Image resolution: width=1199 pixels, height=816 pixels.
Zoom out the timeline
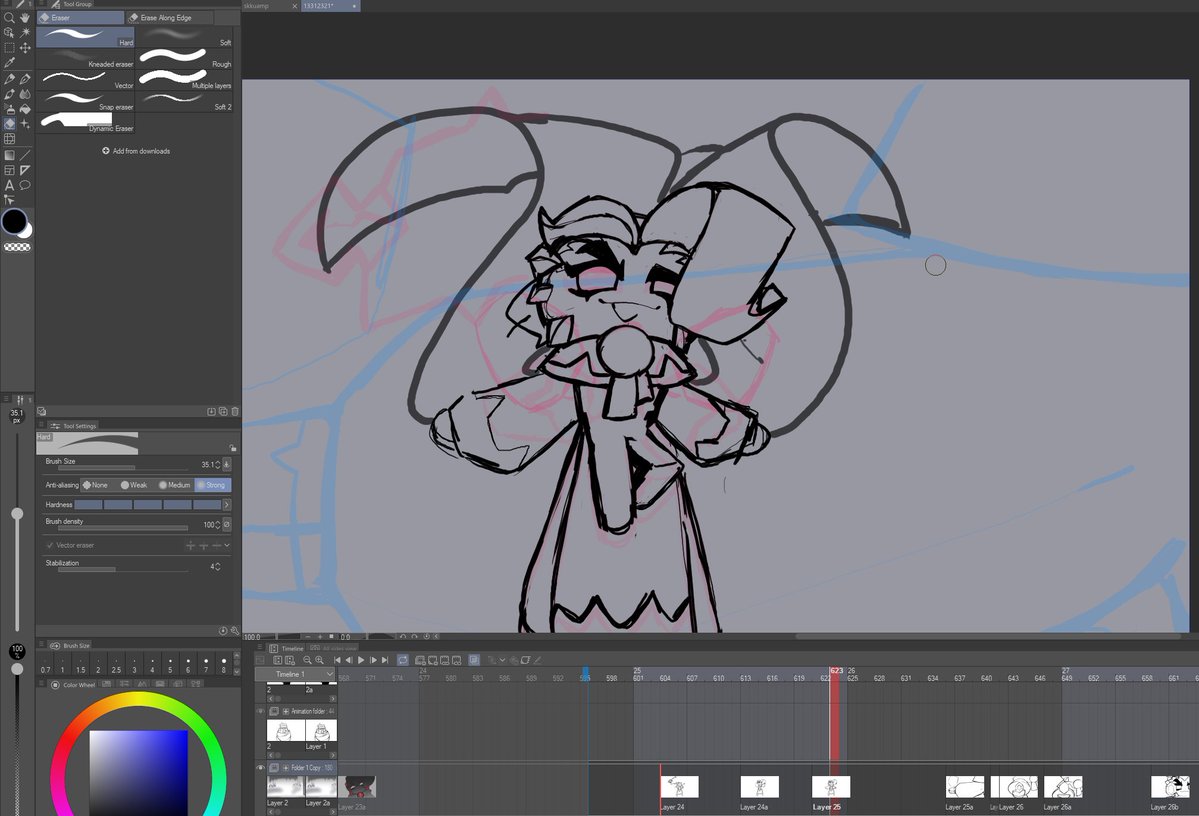point(307,660)
